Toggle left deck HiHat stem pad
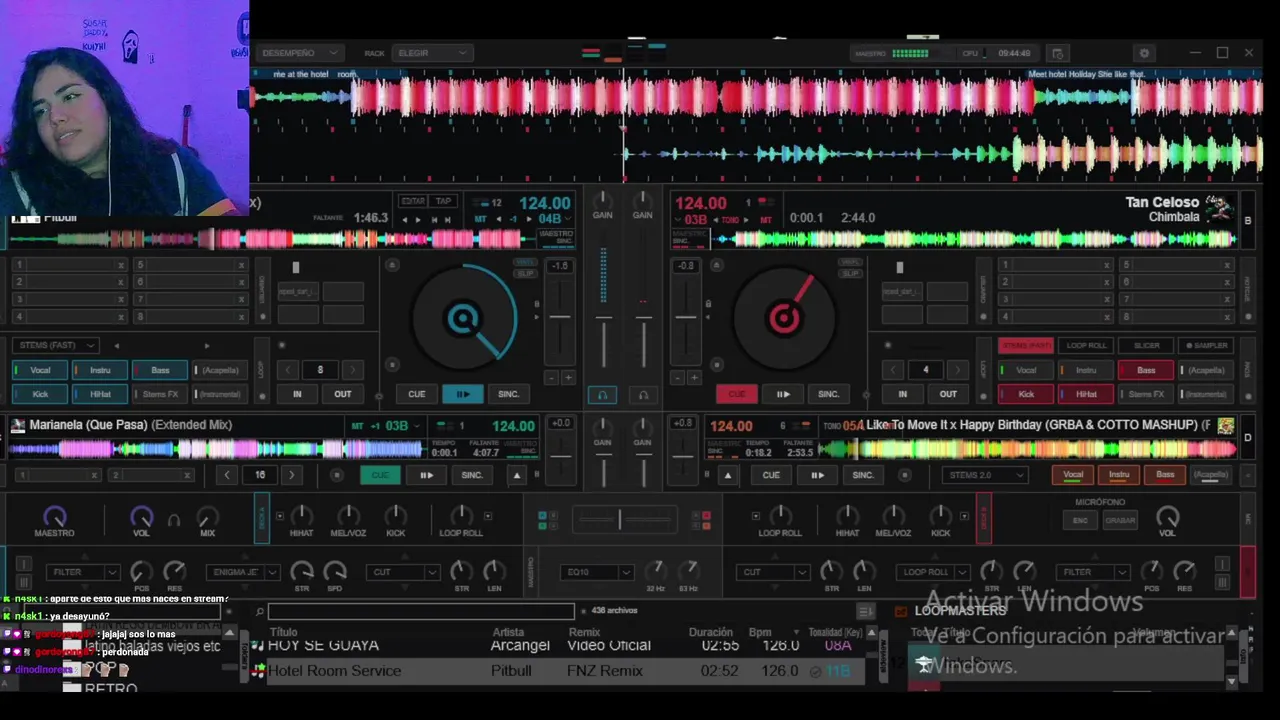The width and height of the screenshot is (1280, 720). (100, 394)
